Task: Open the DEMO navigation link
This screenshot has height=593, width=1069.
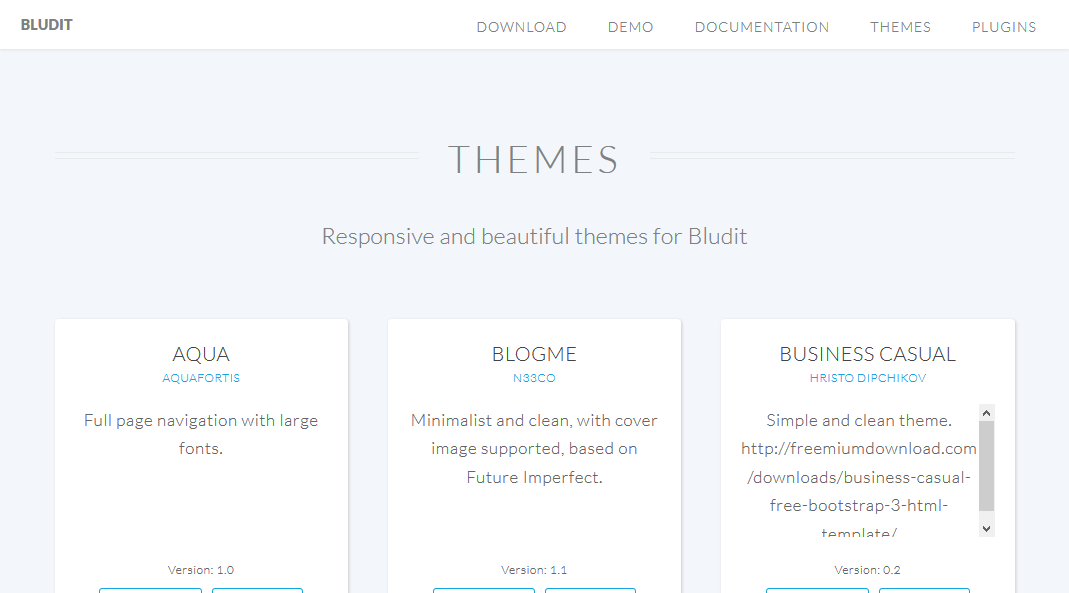Action: (x=630, y=27)
